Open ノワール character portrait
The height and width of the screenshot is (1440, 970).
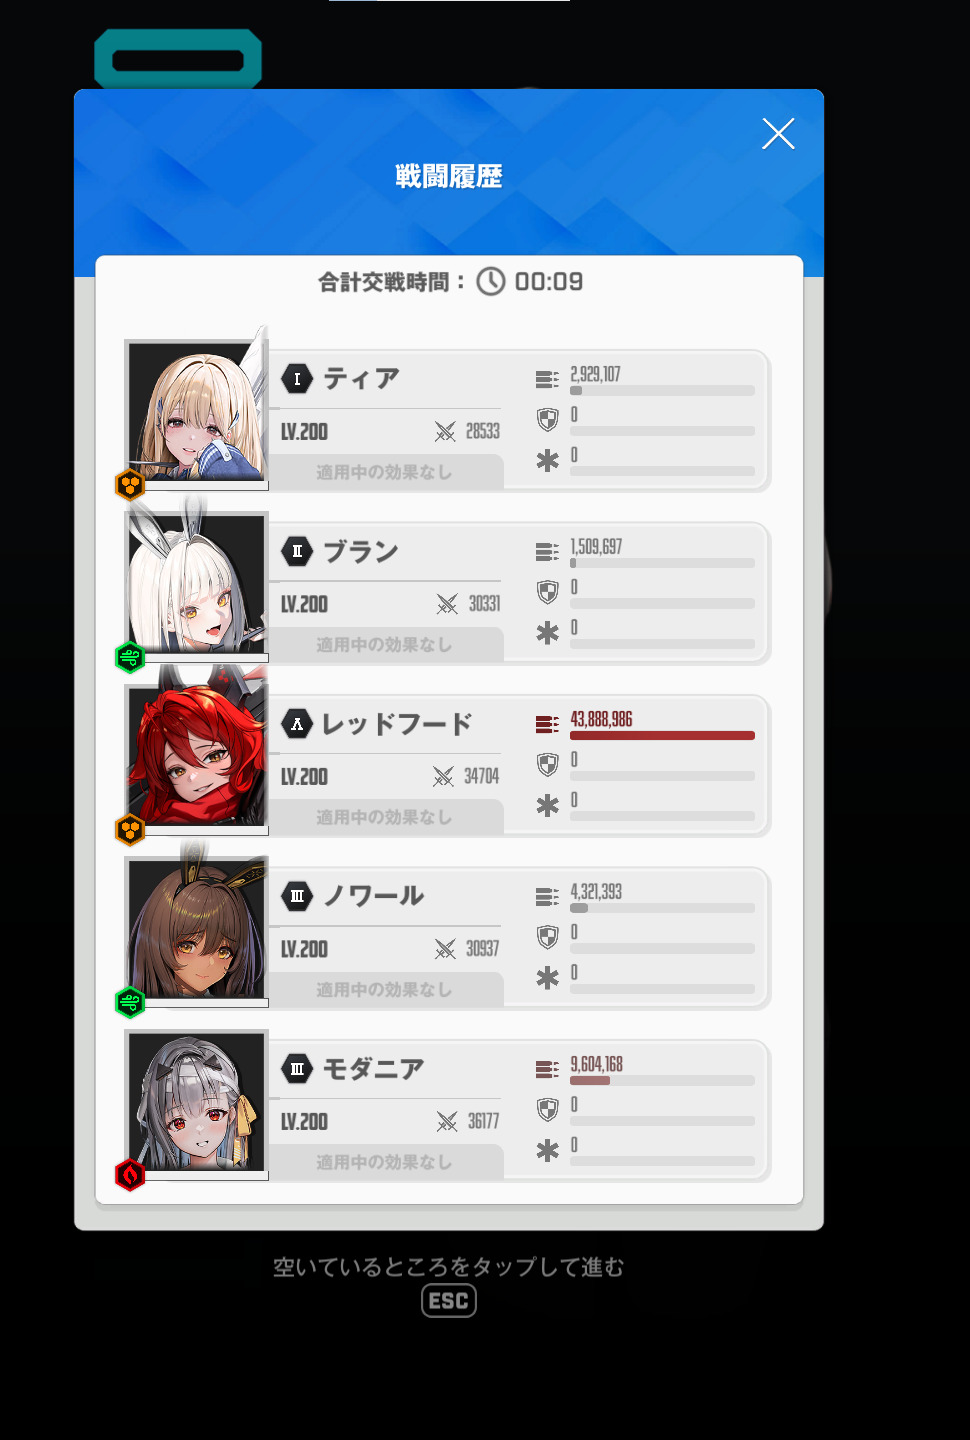(x=197, y=930)
